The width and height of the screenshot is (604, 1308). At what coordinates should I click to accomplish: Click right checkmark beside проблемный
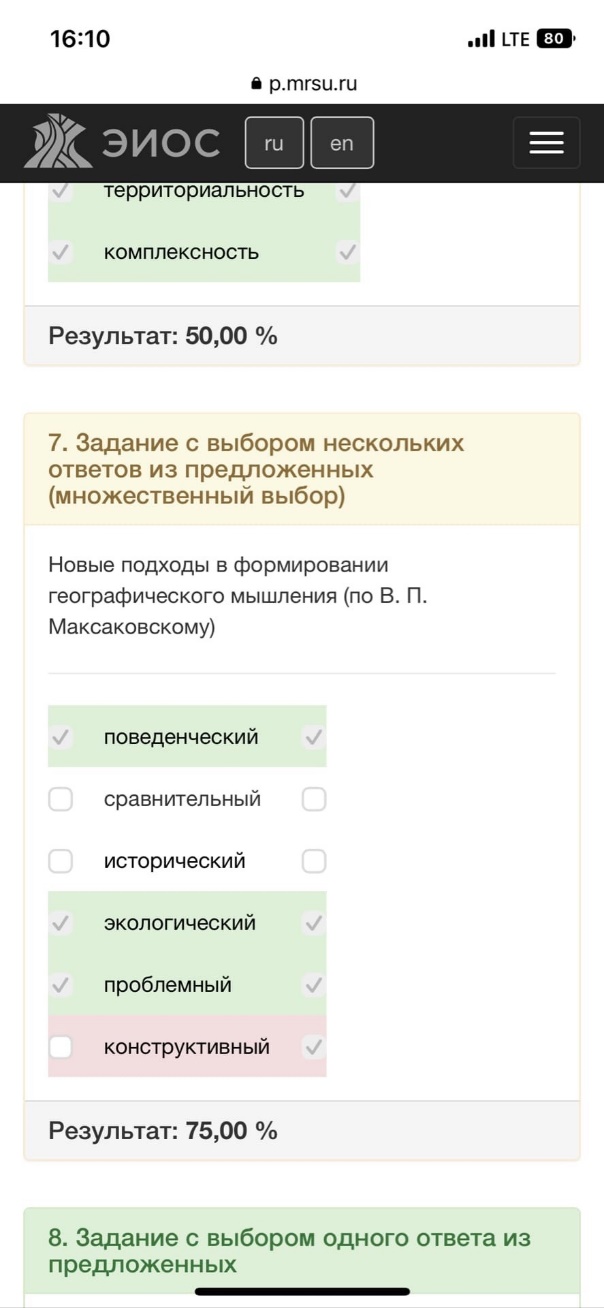(314, 985)
